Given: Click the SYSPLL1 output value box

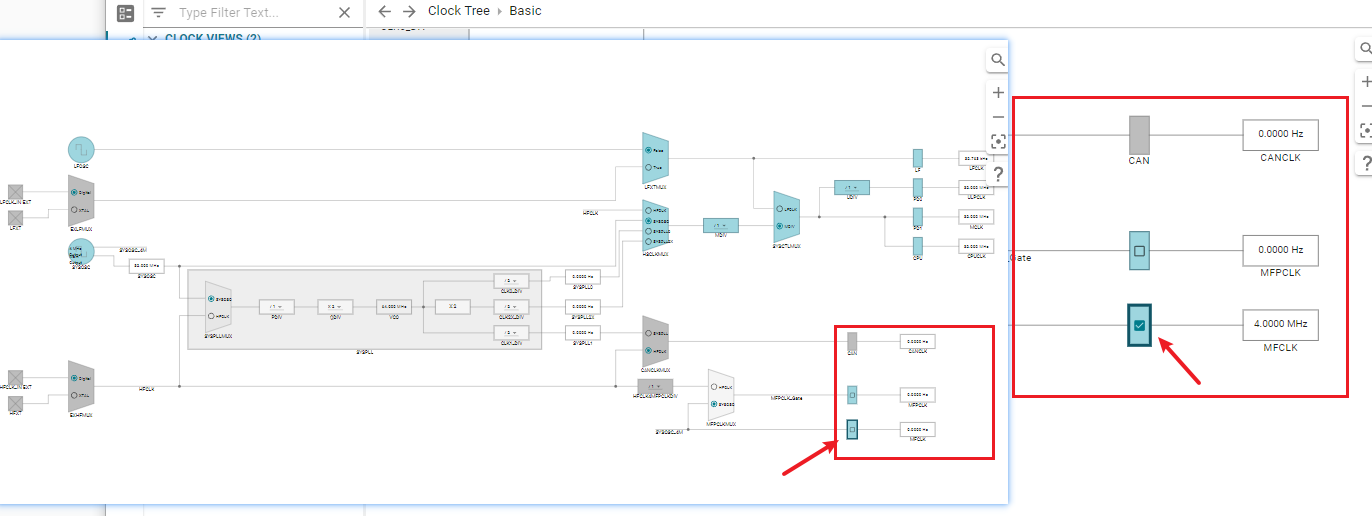Looking at the screenshot, I should point(583,332).
